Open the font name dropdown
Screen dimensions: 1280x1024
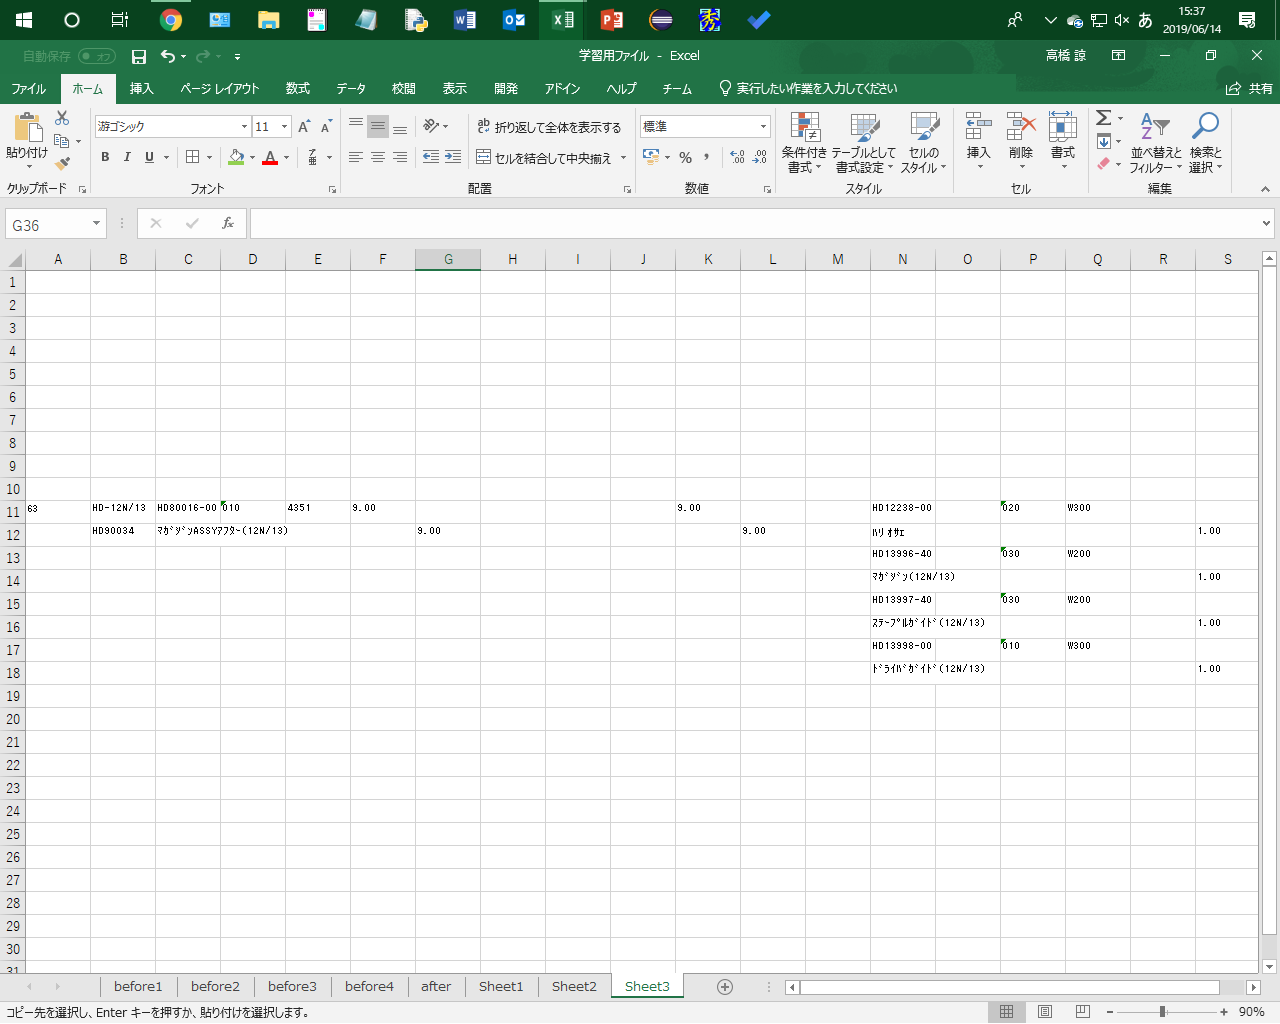click(x=244, y=127)
